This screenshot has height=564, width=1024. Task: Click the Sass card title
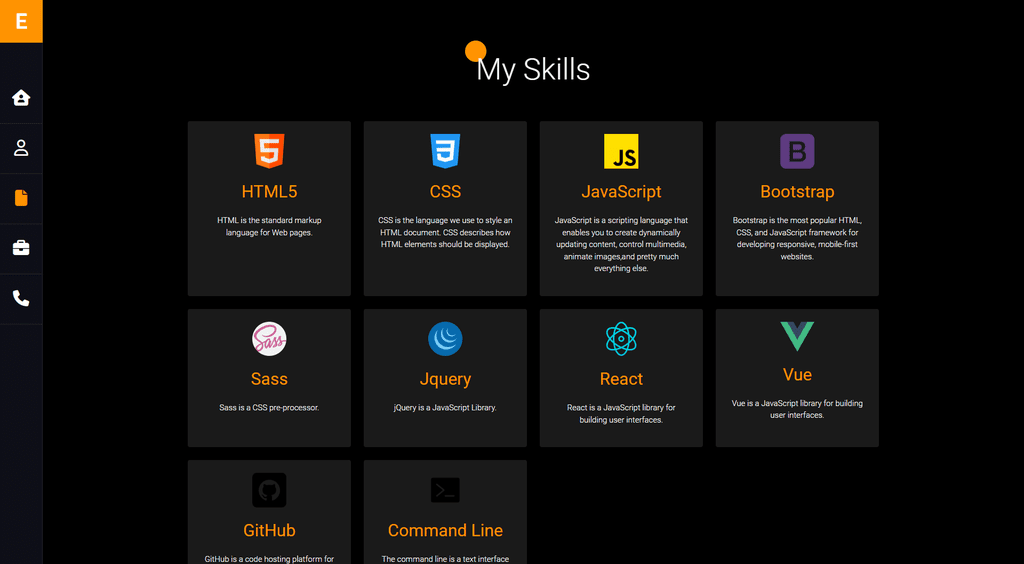pyautogui.click(x=269, y=379)
